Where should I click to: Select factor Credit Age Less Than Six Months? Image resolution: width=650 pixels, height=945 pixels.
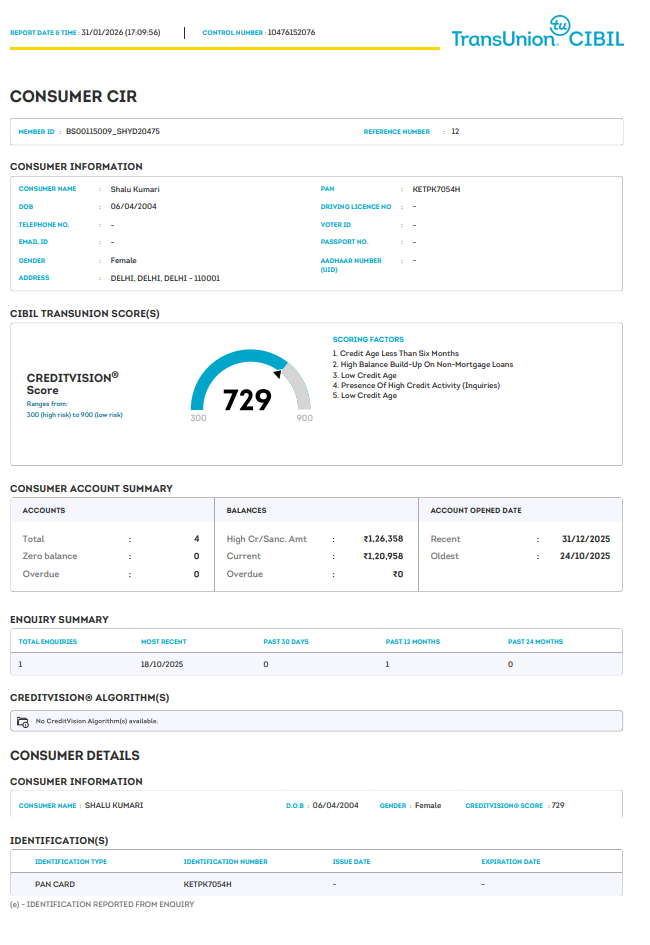tap(399, 354)
